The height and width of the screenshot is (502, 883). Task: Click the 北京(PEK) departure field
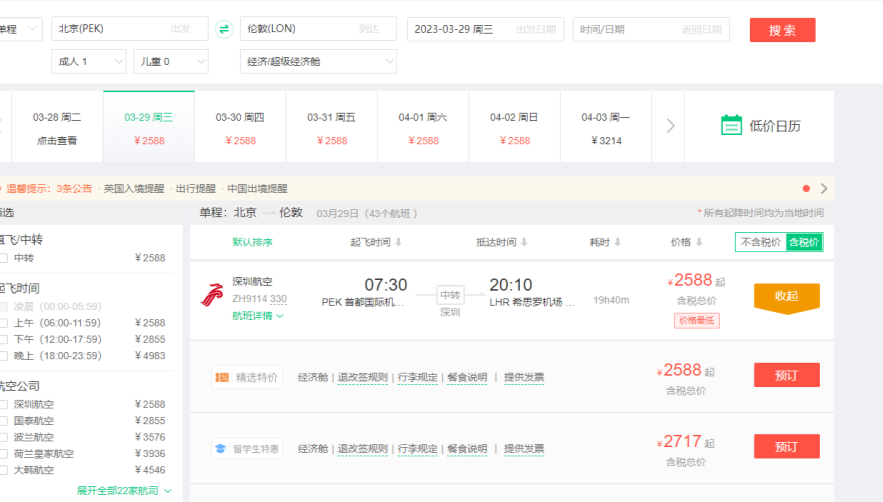tap(130, 29)
